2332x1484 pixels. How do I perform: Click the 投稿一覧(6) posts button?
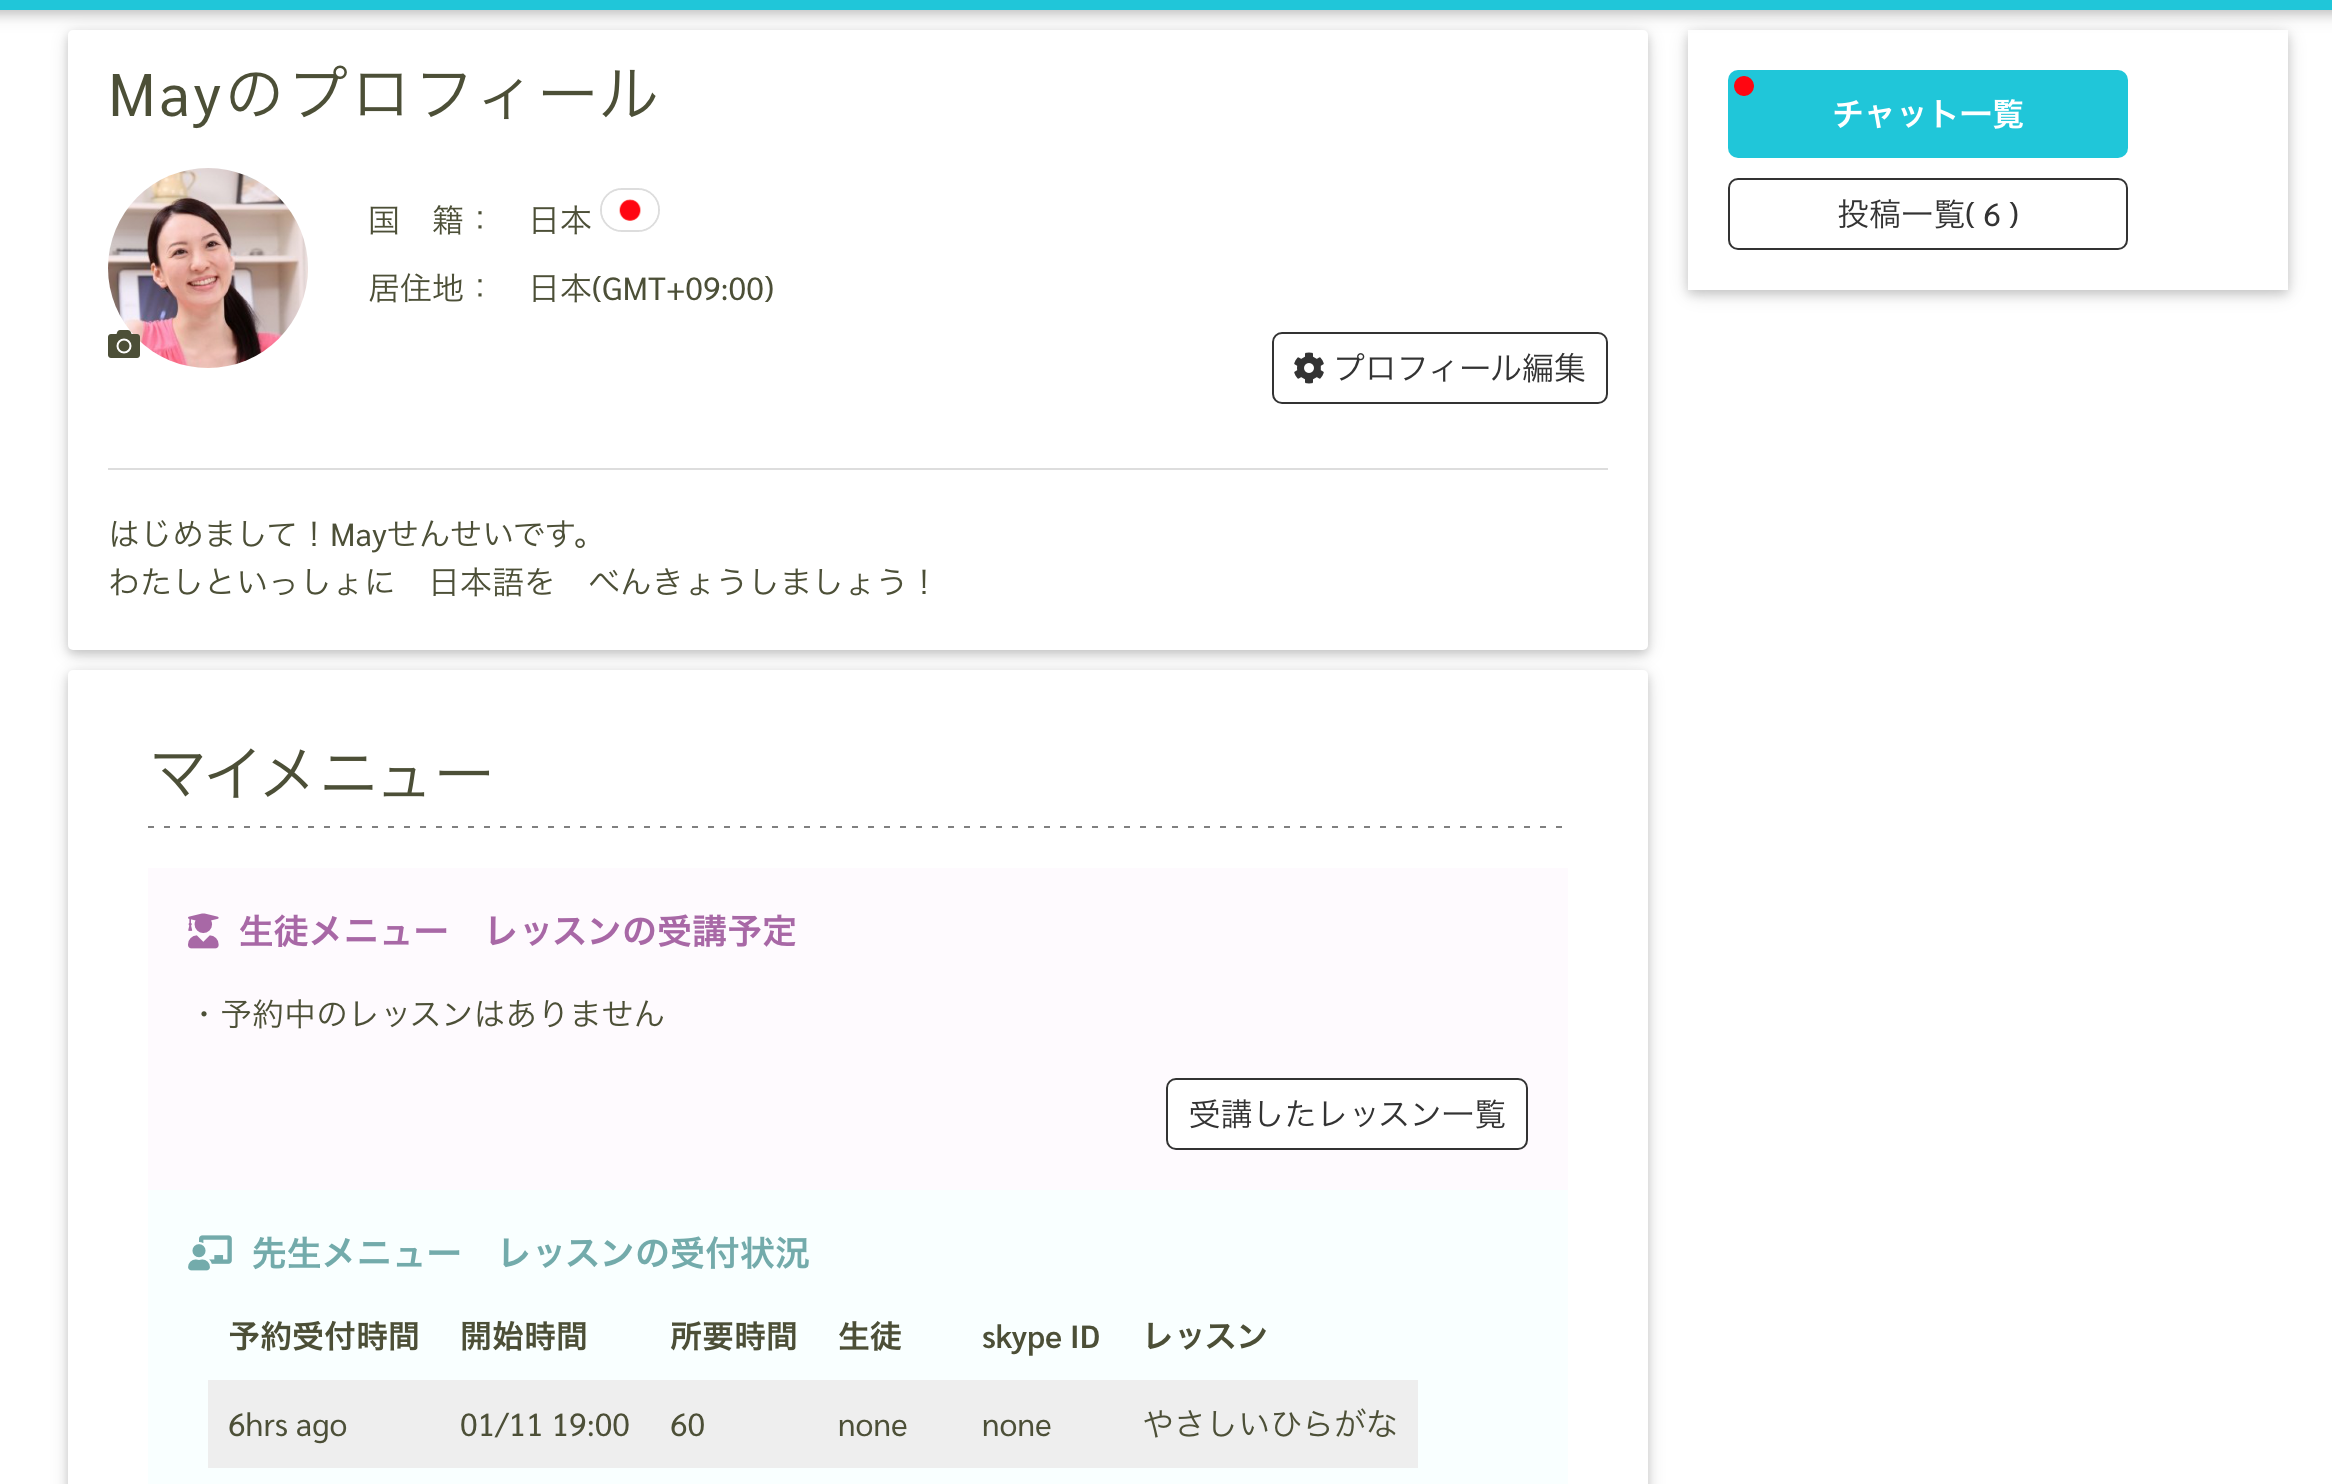[1927, 214]
